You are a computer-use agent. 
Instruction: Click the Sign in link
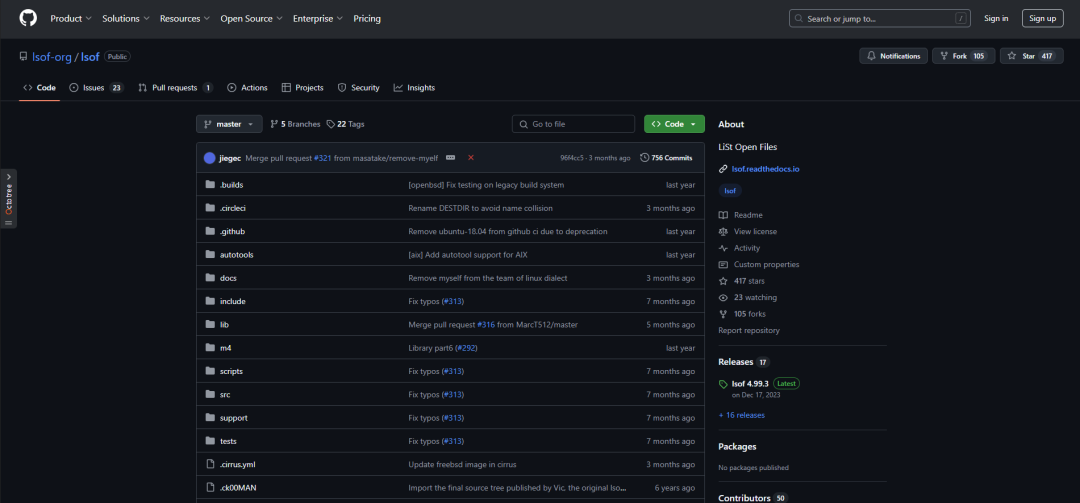click(x=996, y=19)
